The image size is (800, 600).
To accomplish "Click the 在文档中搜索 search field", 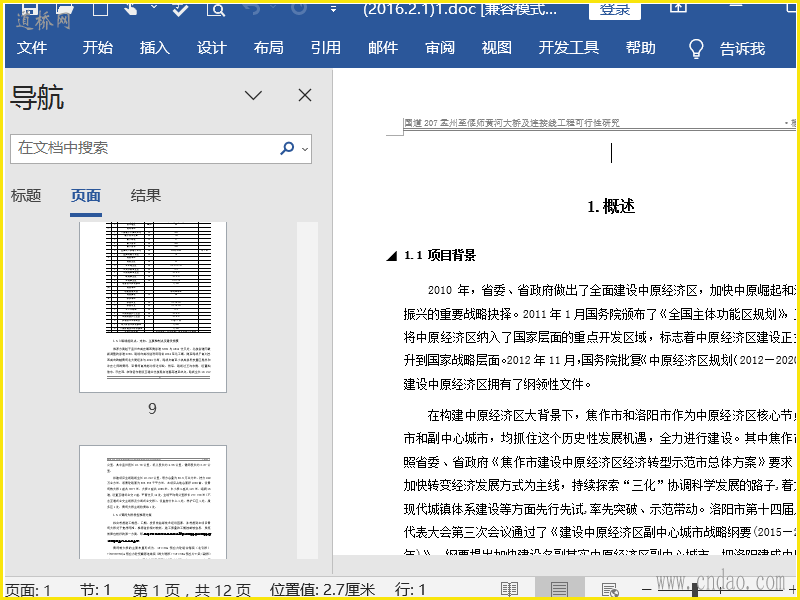I will pyautogui.click(x=161, y=148).
